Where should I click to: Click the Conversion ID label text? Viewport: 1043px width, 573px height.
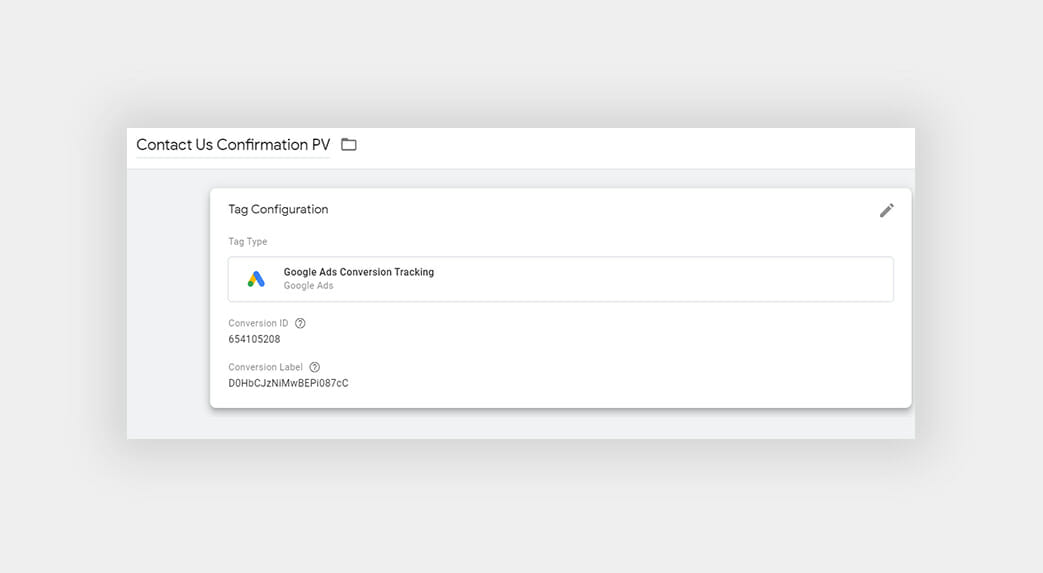coord(258,323)
